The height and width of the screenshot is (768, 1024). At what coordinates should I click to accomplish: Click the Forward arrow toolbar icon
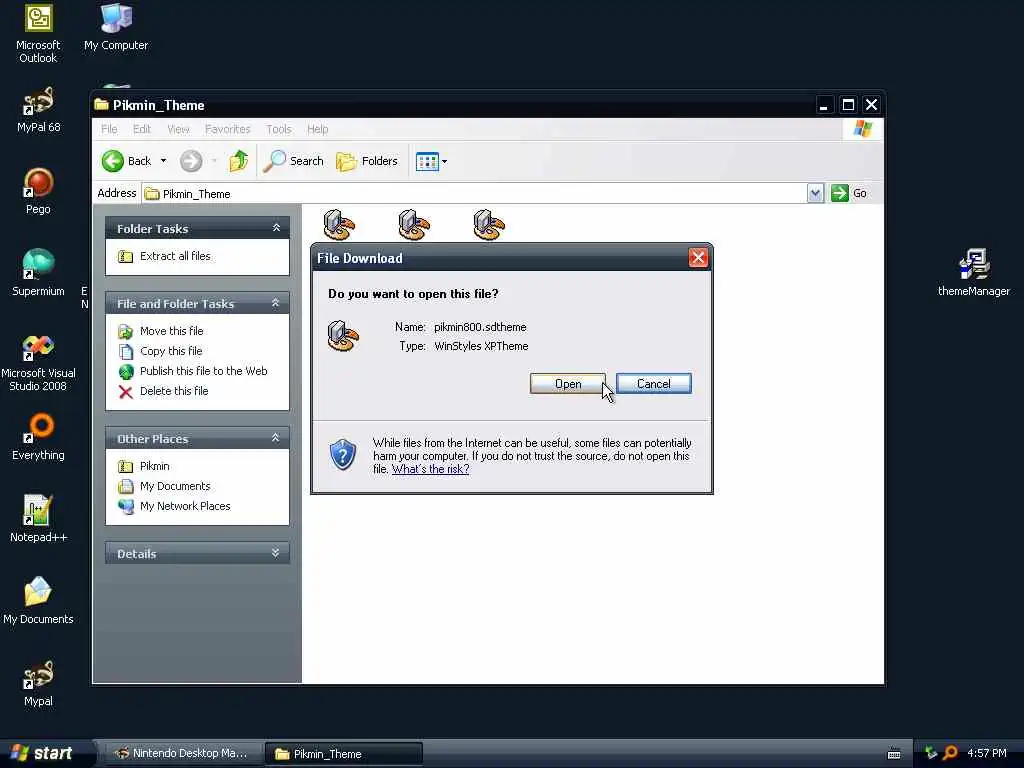click(x=191, y=161)
